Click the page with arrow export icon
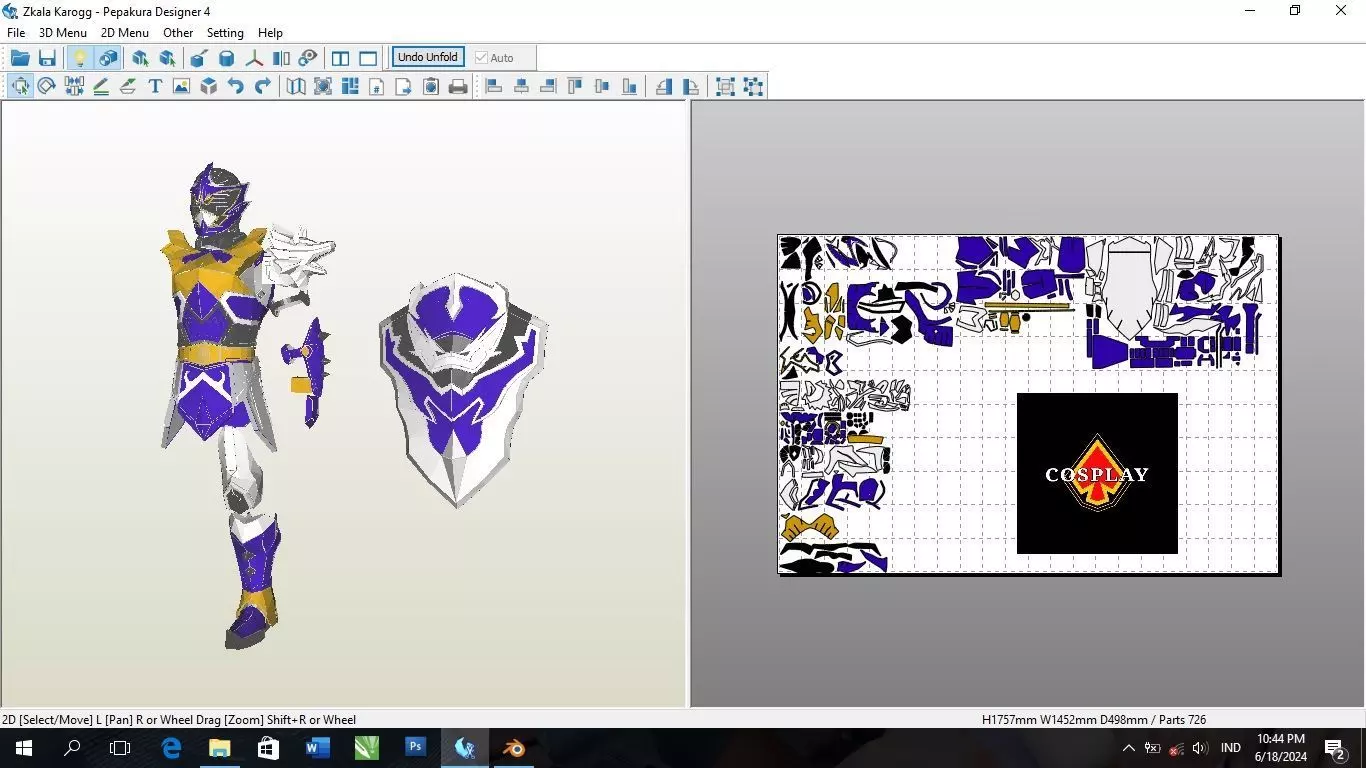 (404, 86)
